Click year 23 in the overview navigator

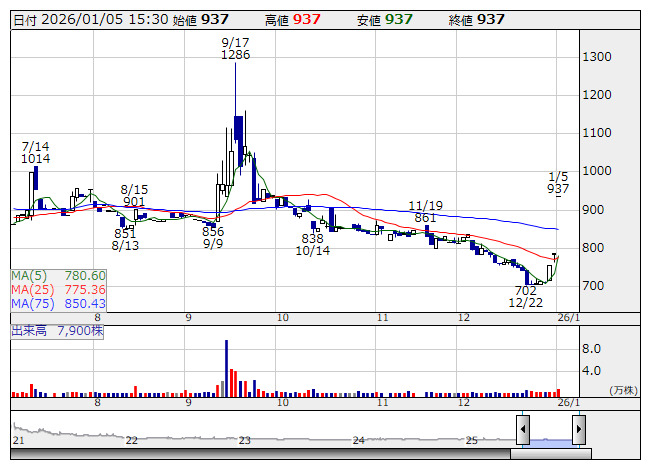(x=244, y=440)
